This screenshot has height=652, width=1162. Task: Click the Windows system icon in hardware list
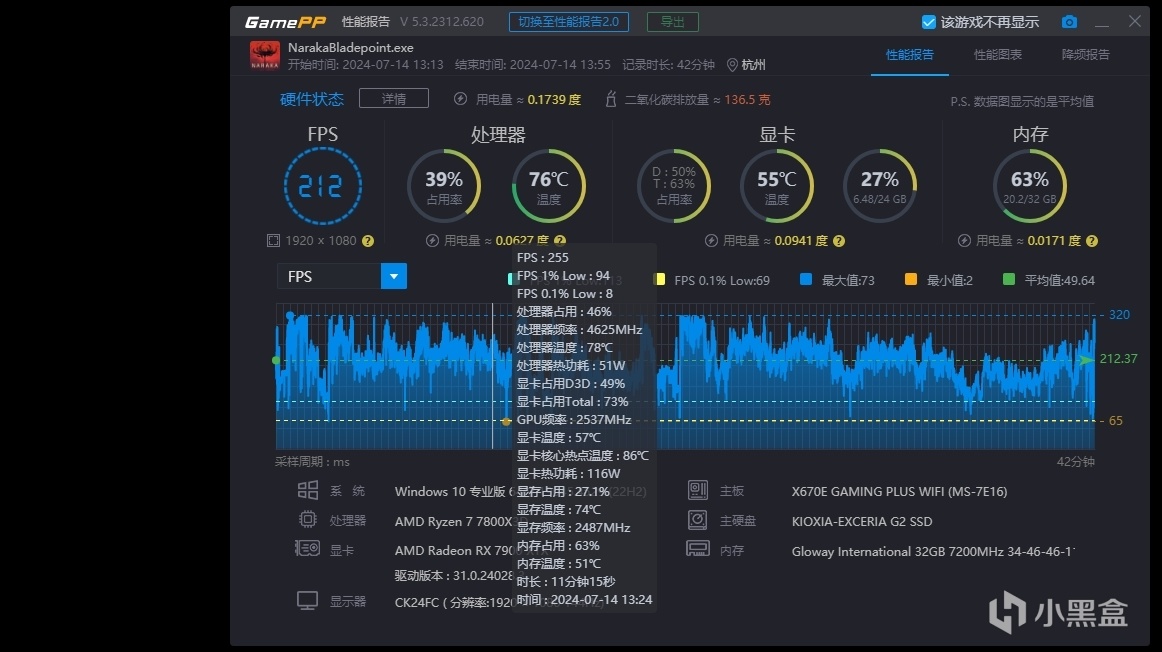tap(308, 490)
